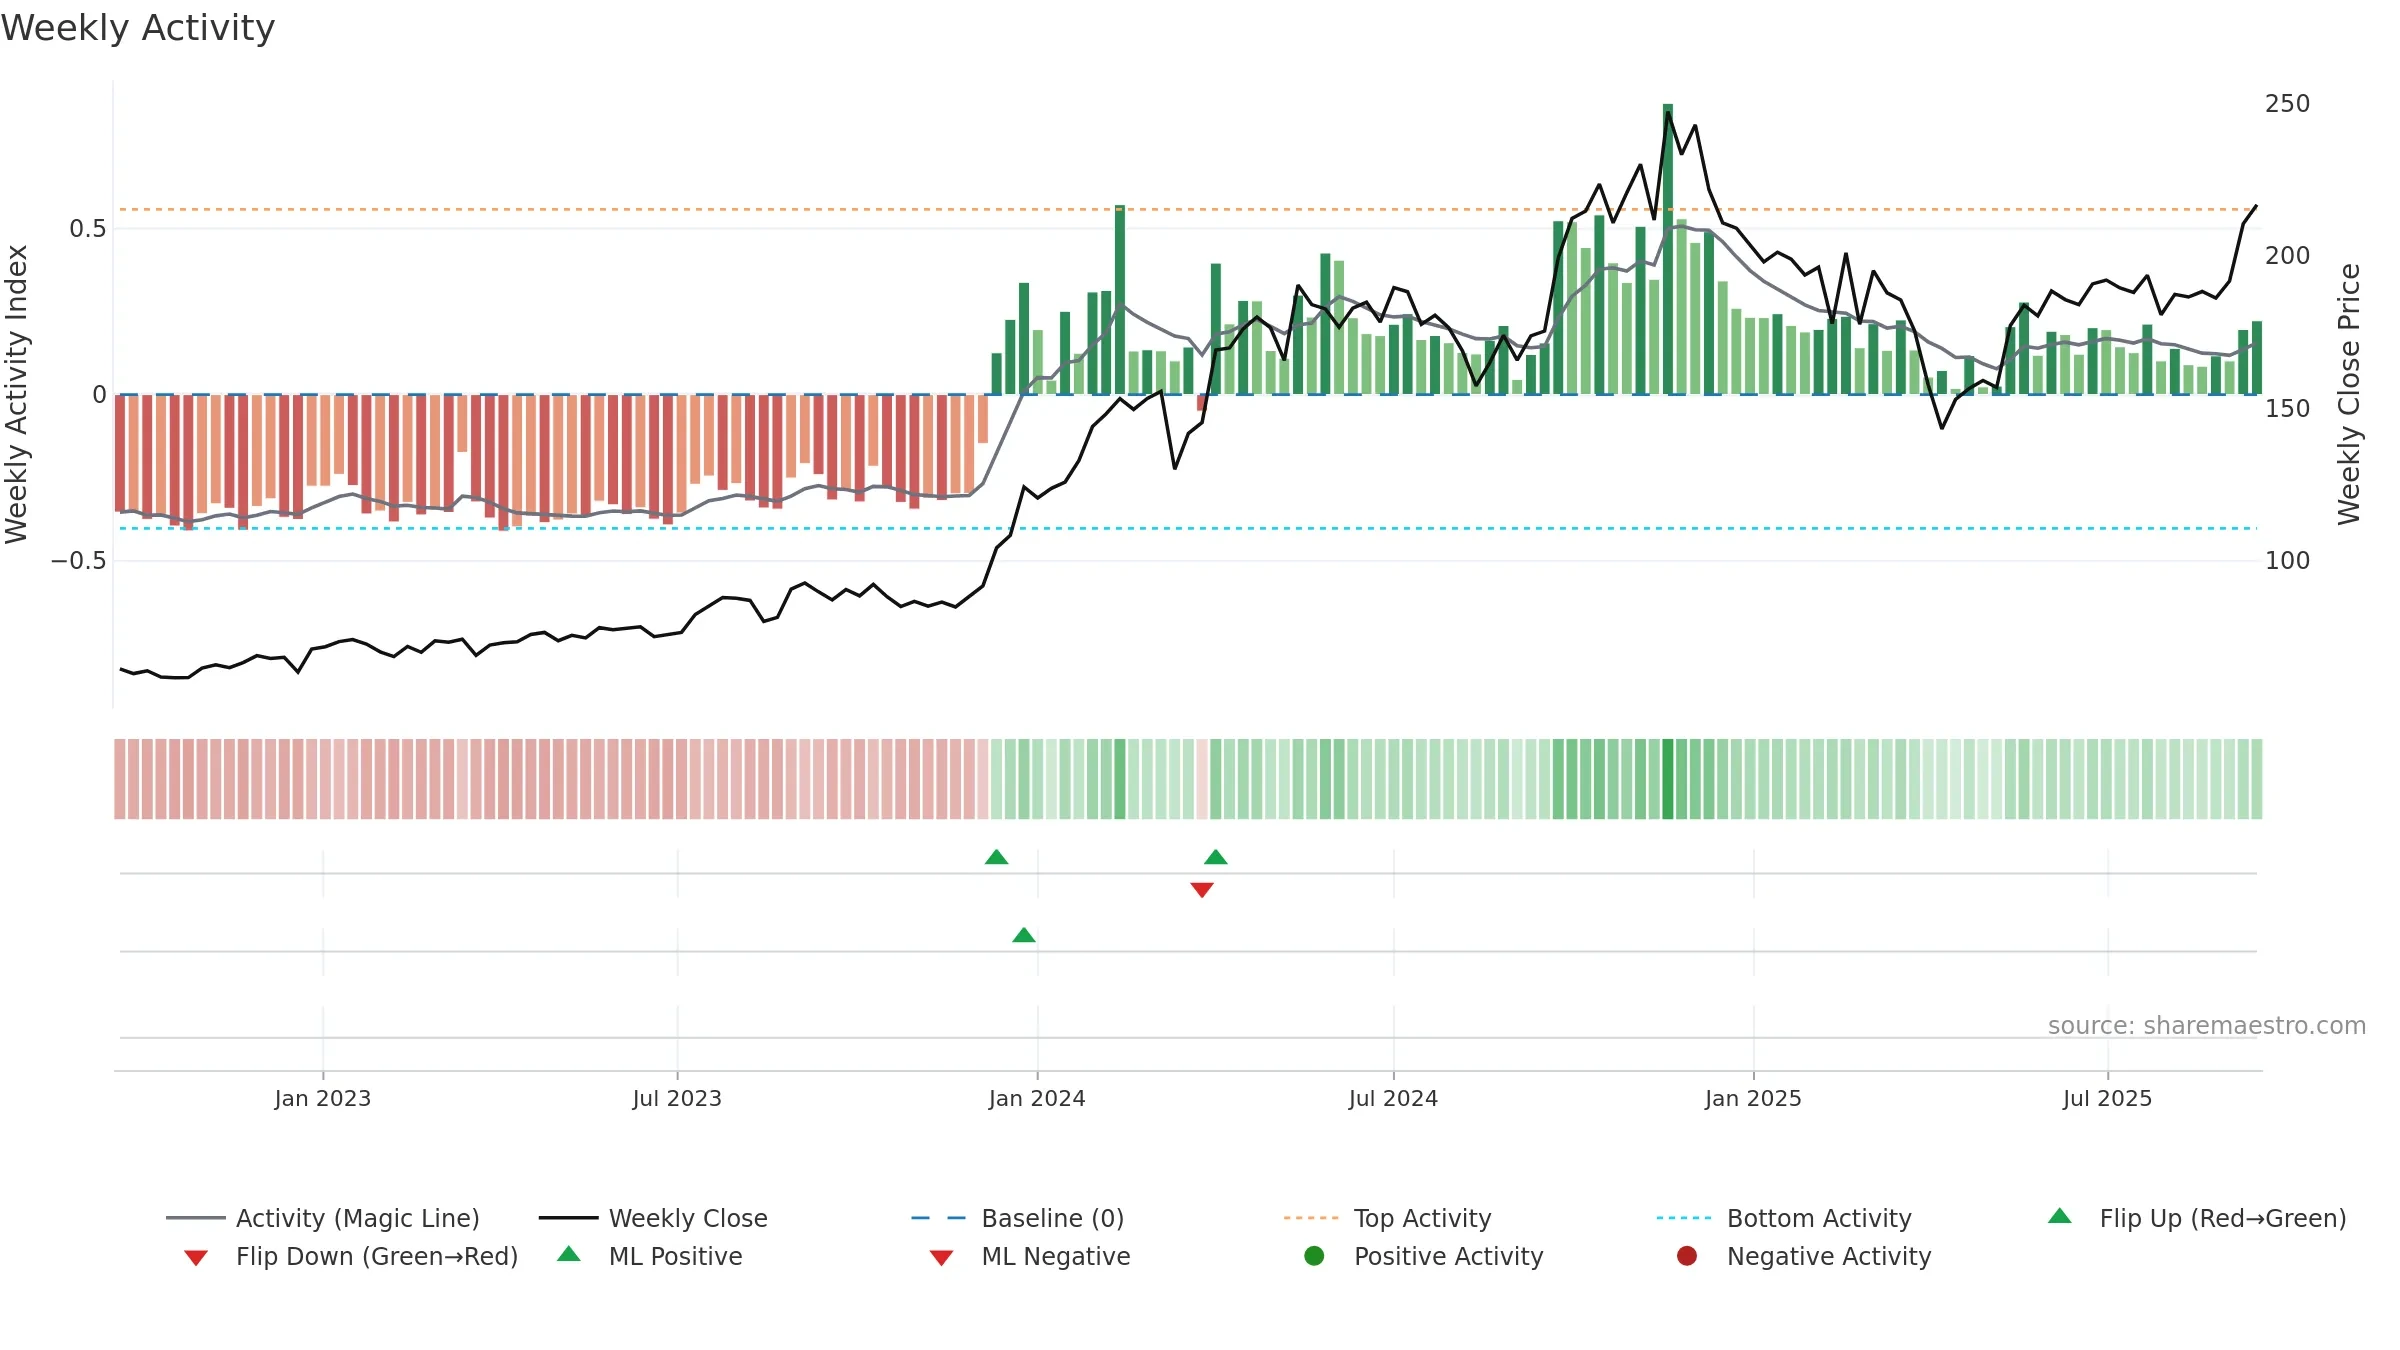Click the Jan 2024 x-axis label
The height and width of the screenshot is (1350, 2400).
coord(1037,1099)
